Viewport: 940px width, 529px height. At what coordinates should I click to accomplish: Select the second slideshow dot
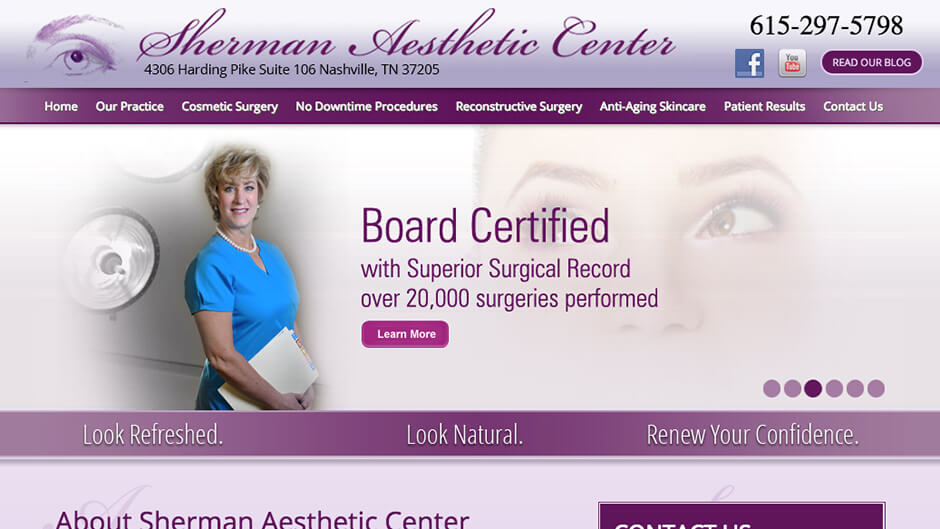point(793,389)
